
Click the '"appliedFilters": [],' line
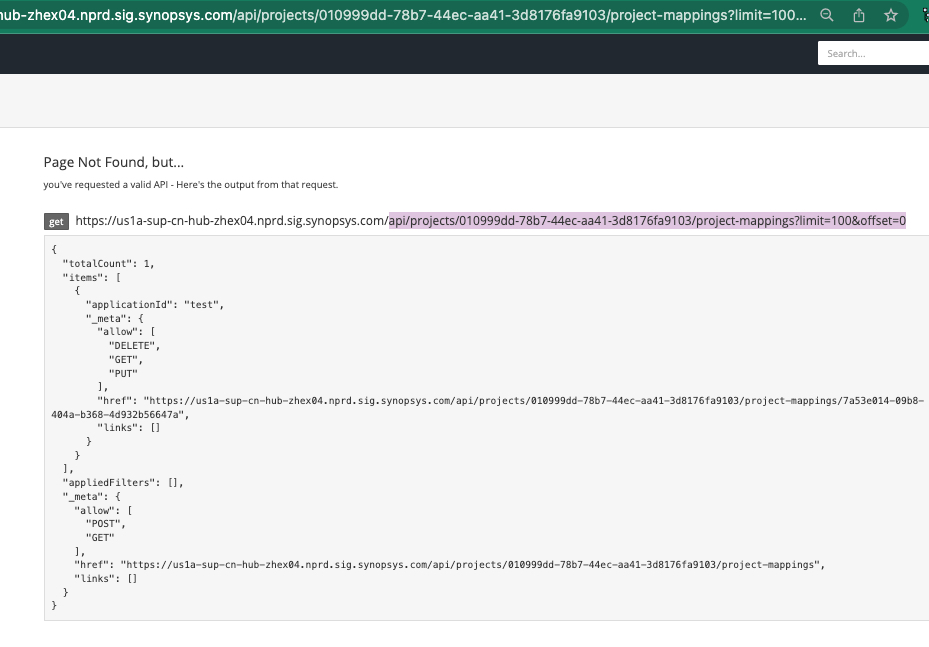point(123,482)
